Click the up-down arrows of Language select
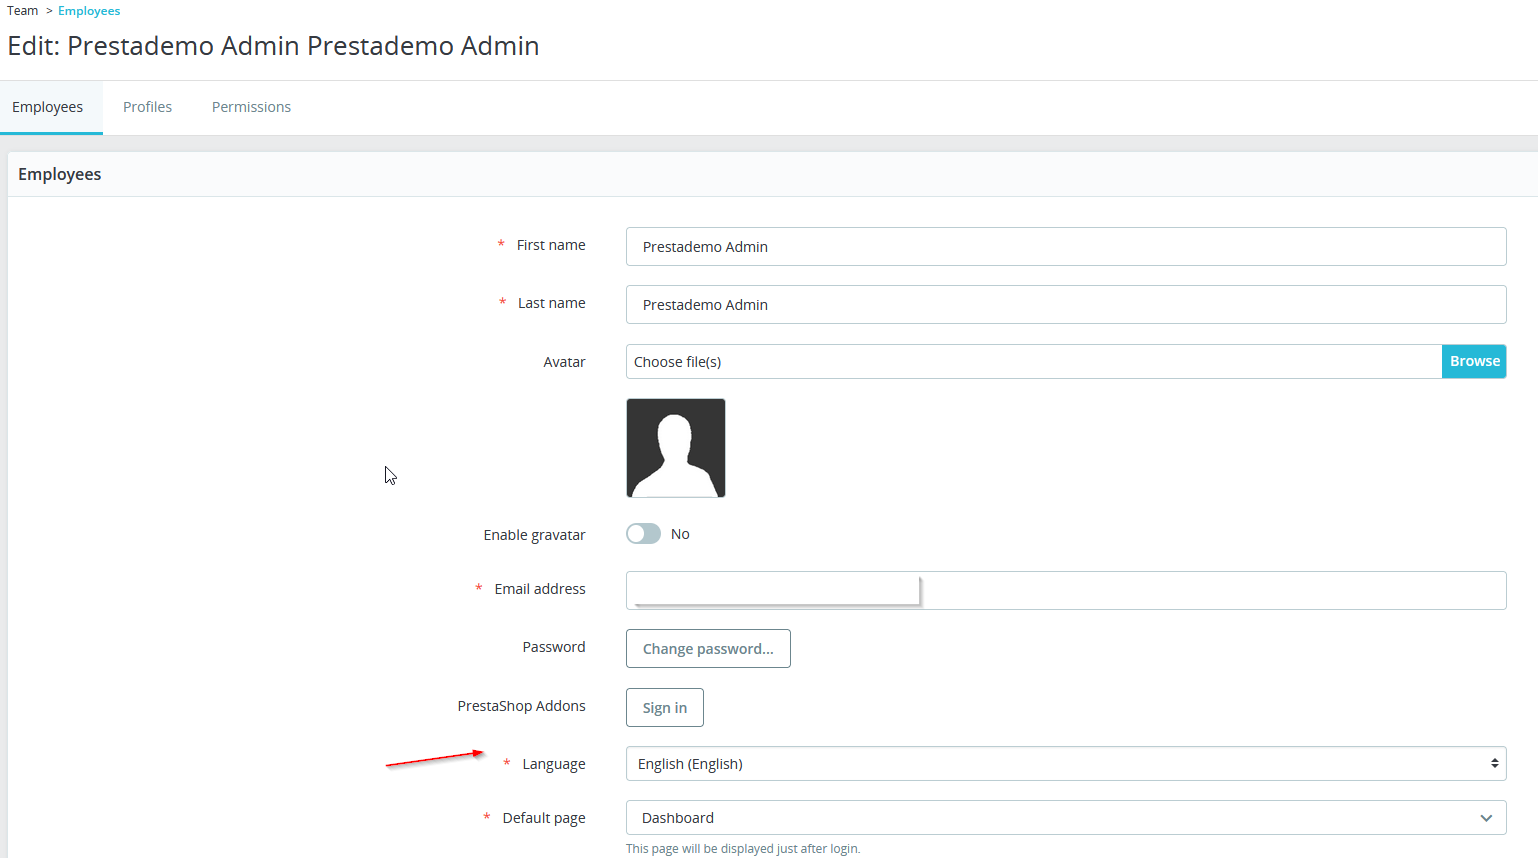 pos(1494,764)
